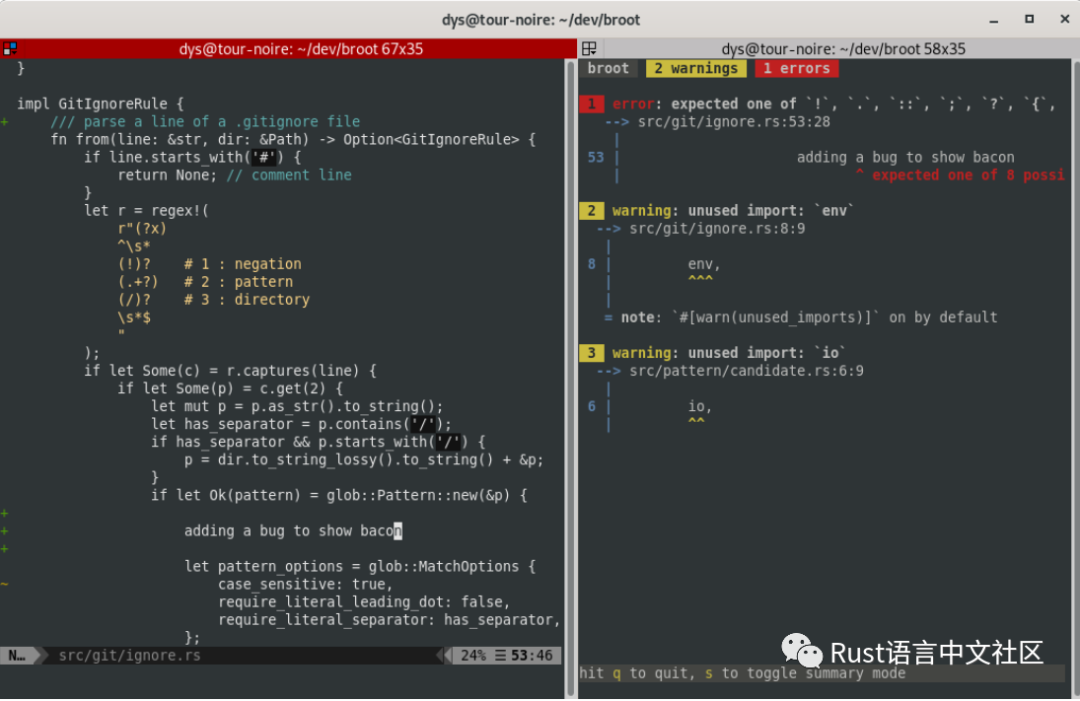Screen dimensions: 1080x701
Task: Click the 'return None; // comment line' code
Action: pos(234,175)
